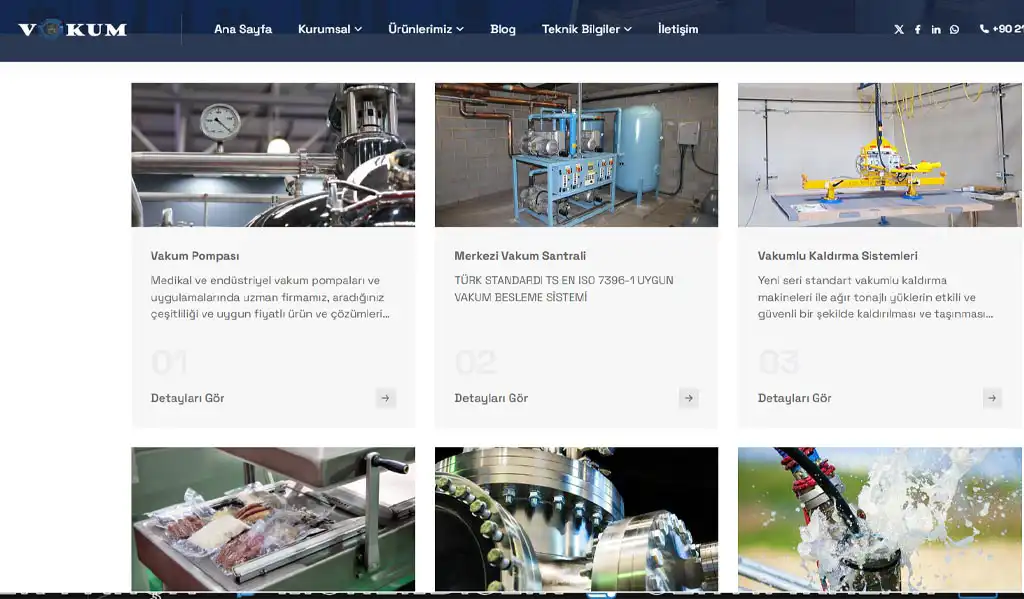Click arrow icon on Vakum Pompası card

click(386, 398)
